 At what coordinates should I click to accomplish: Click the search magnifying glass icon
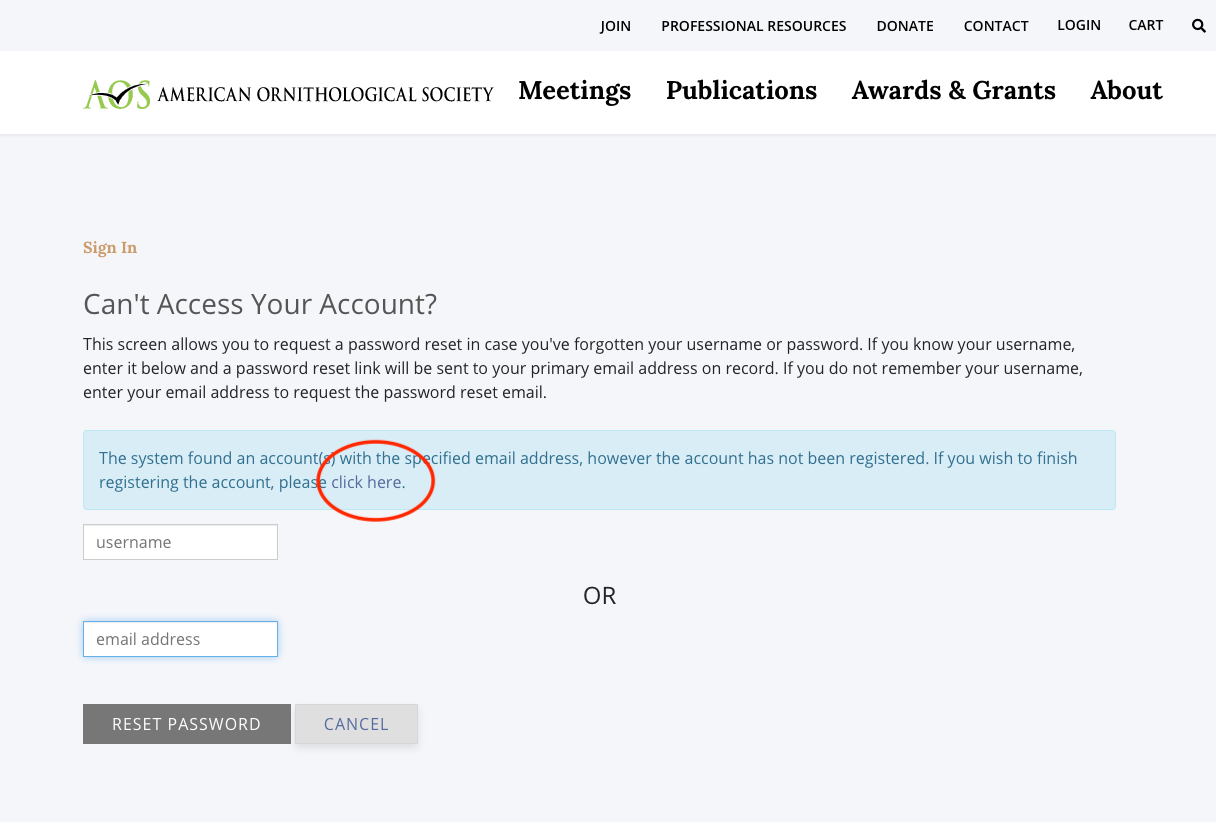click(1198, 26)
